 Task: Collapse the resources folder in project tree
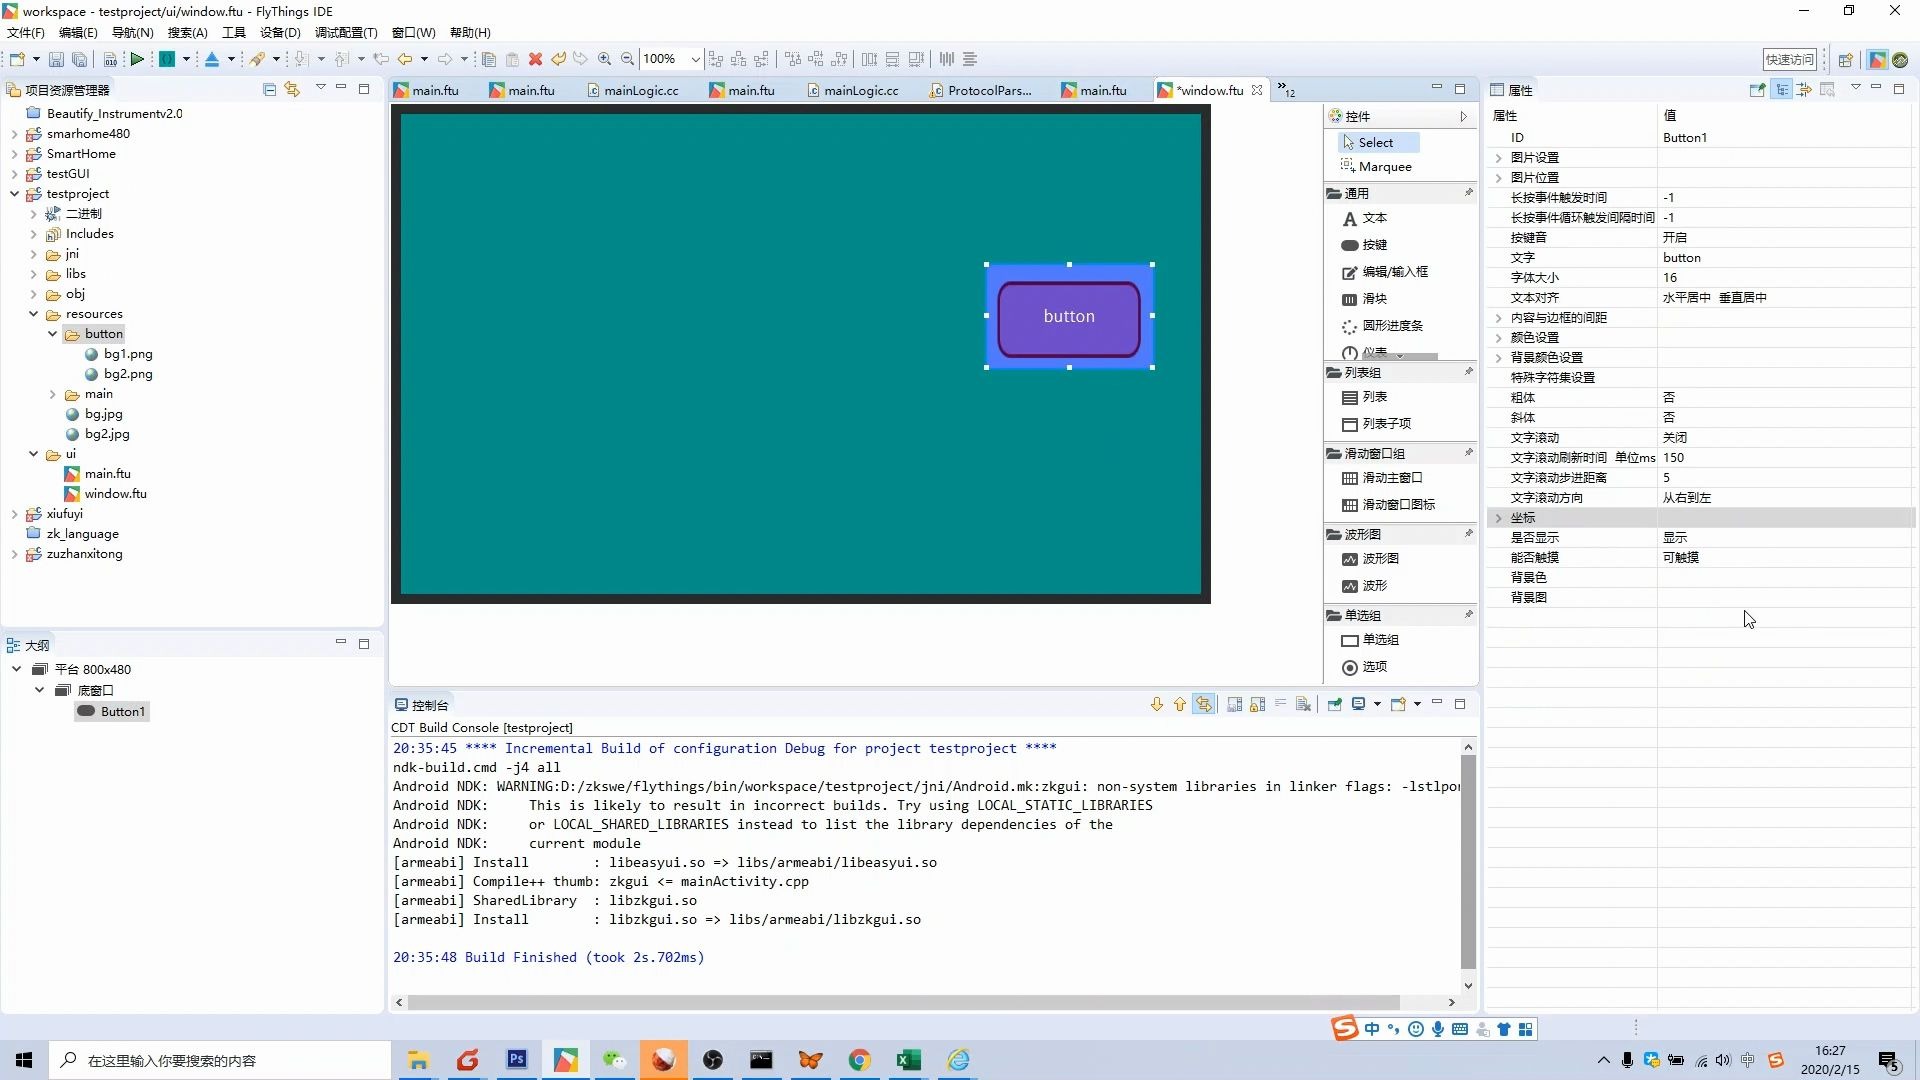pos(33,314)
